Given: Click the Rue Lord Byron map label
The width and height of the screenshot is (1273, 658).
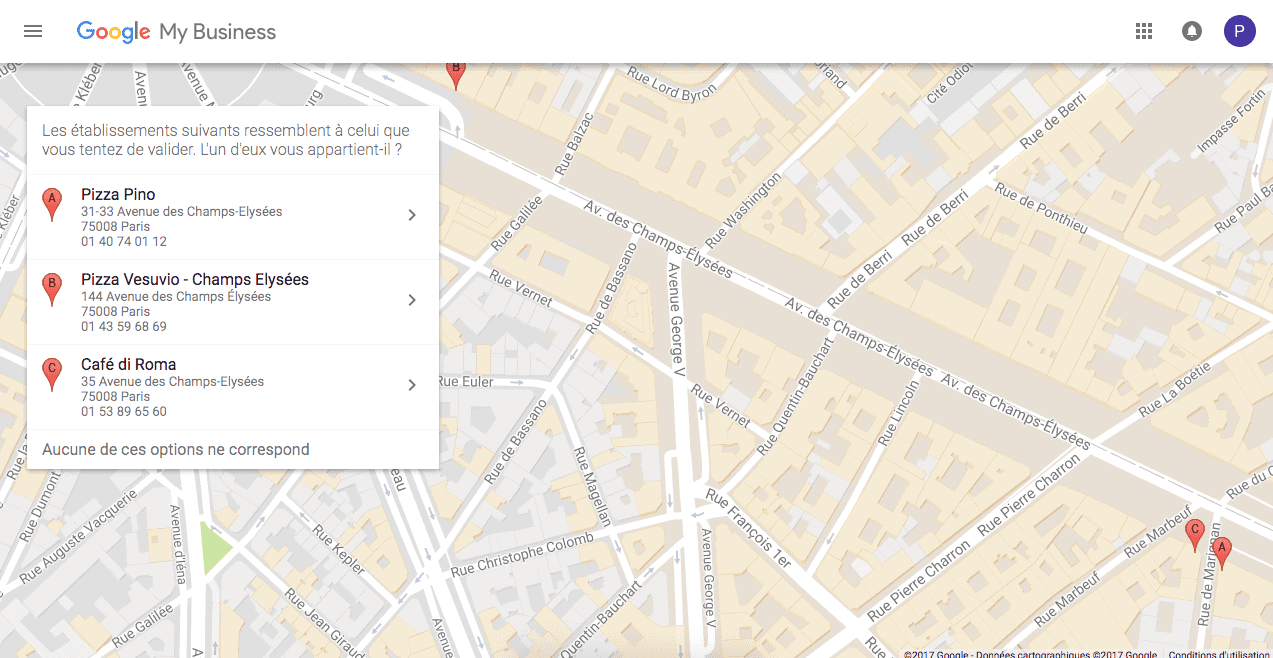Looking at the screenshot, I should point(672,83).
